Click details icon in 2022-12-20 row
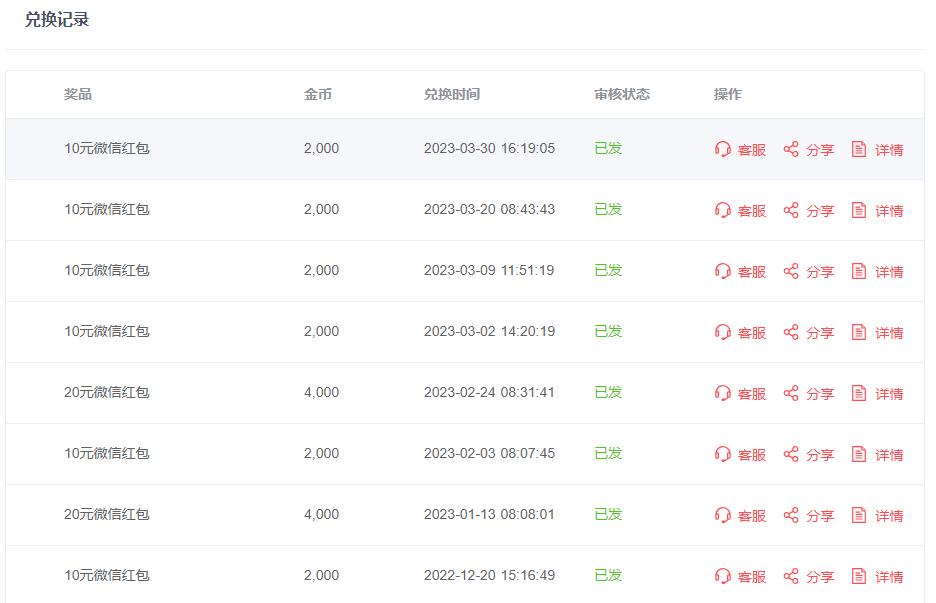This screenshot has width=936, height=603. (858, 576)
